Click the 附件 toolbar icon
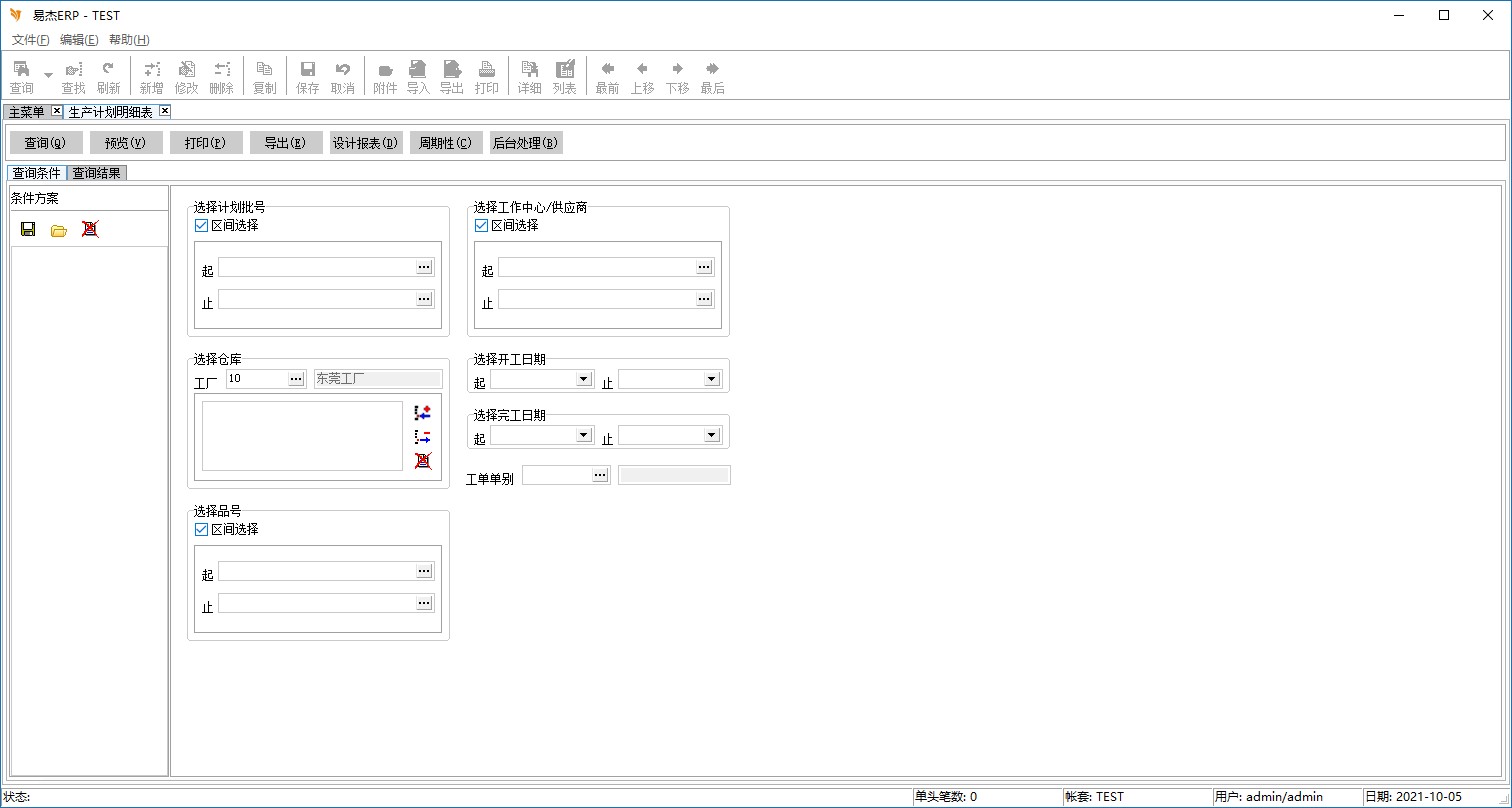This screenshot has width=1512, height=808. tap(385, 76)
